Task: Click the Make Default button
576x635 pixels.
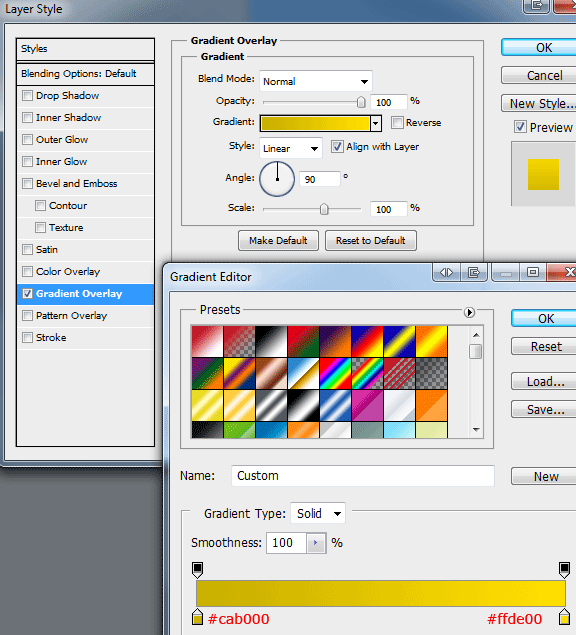Action: 278,241
